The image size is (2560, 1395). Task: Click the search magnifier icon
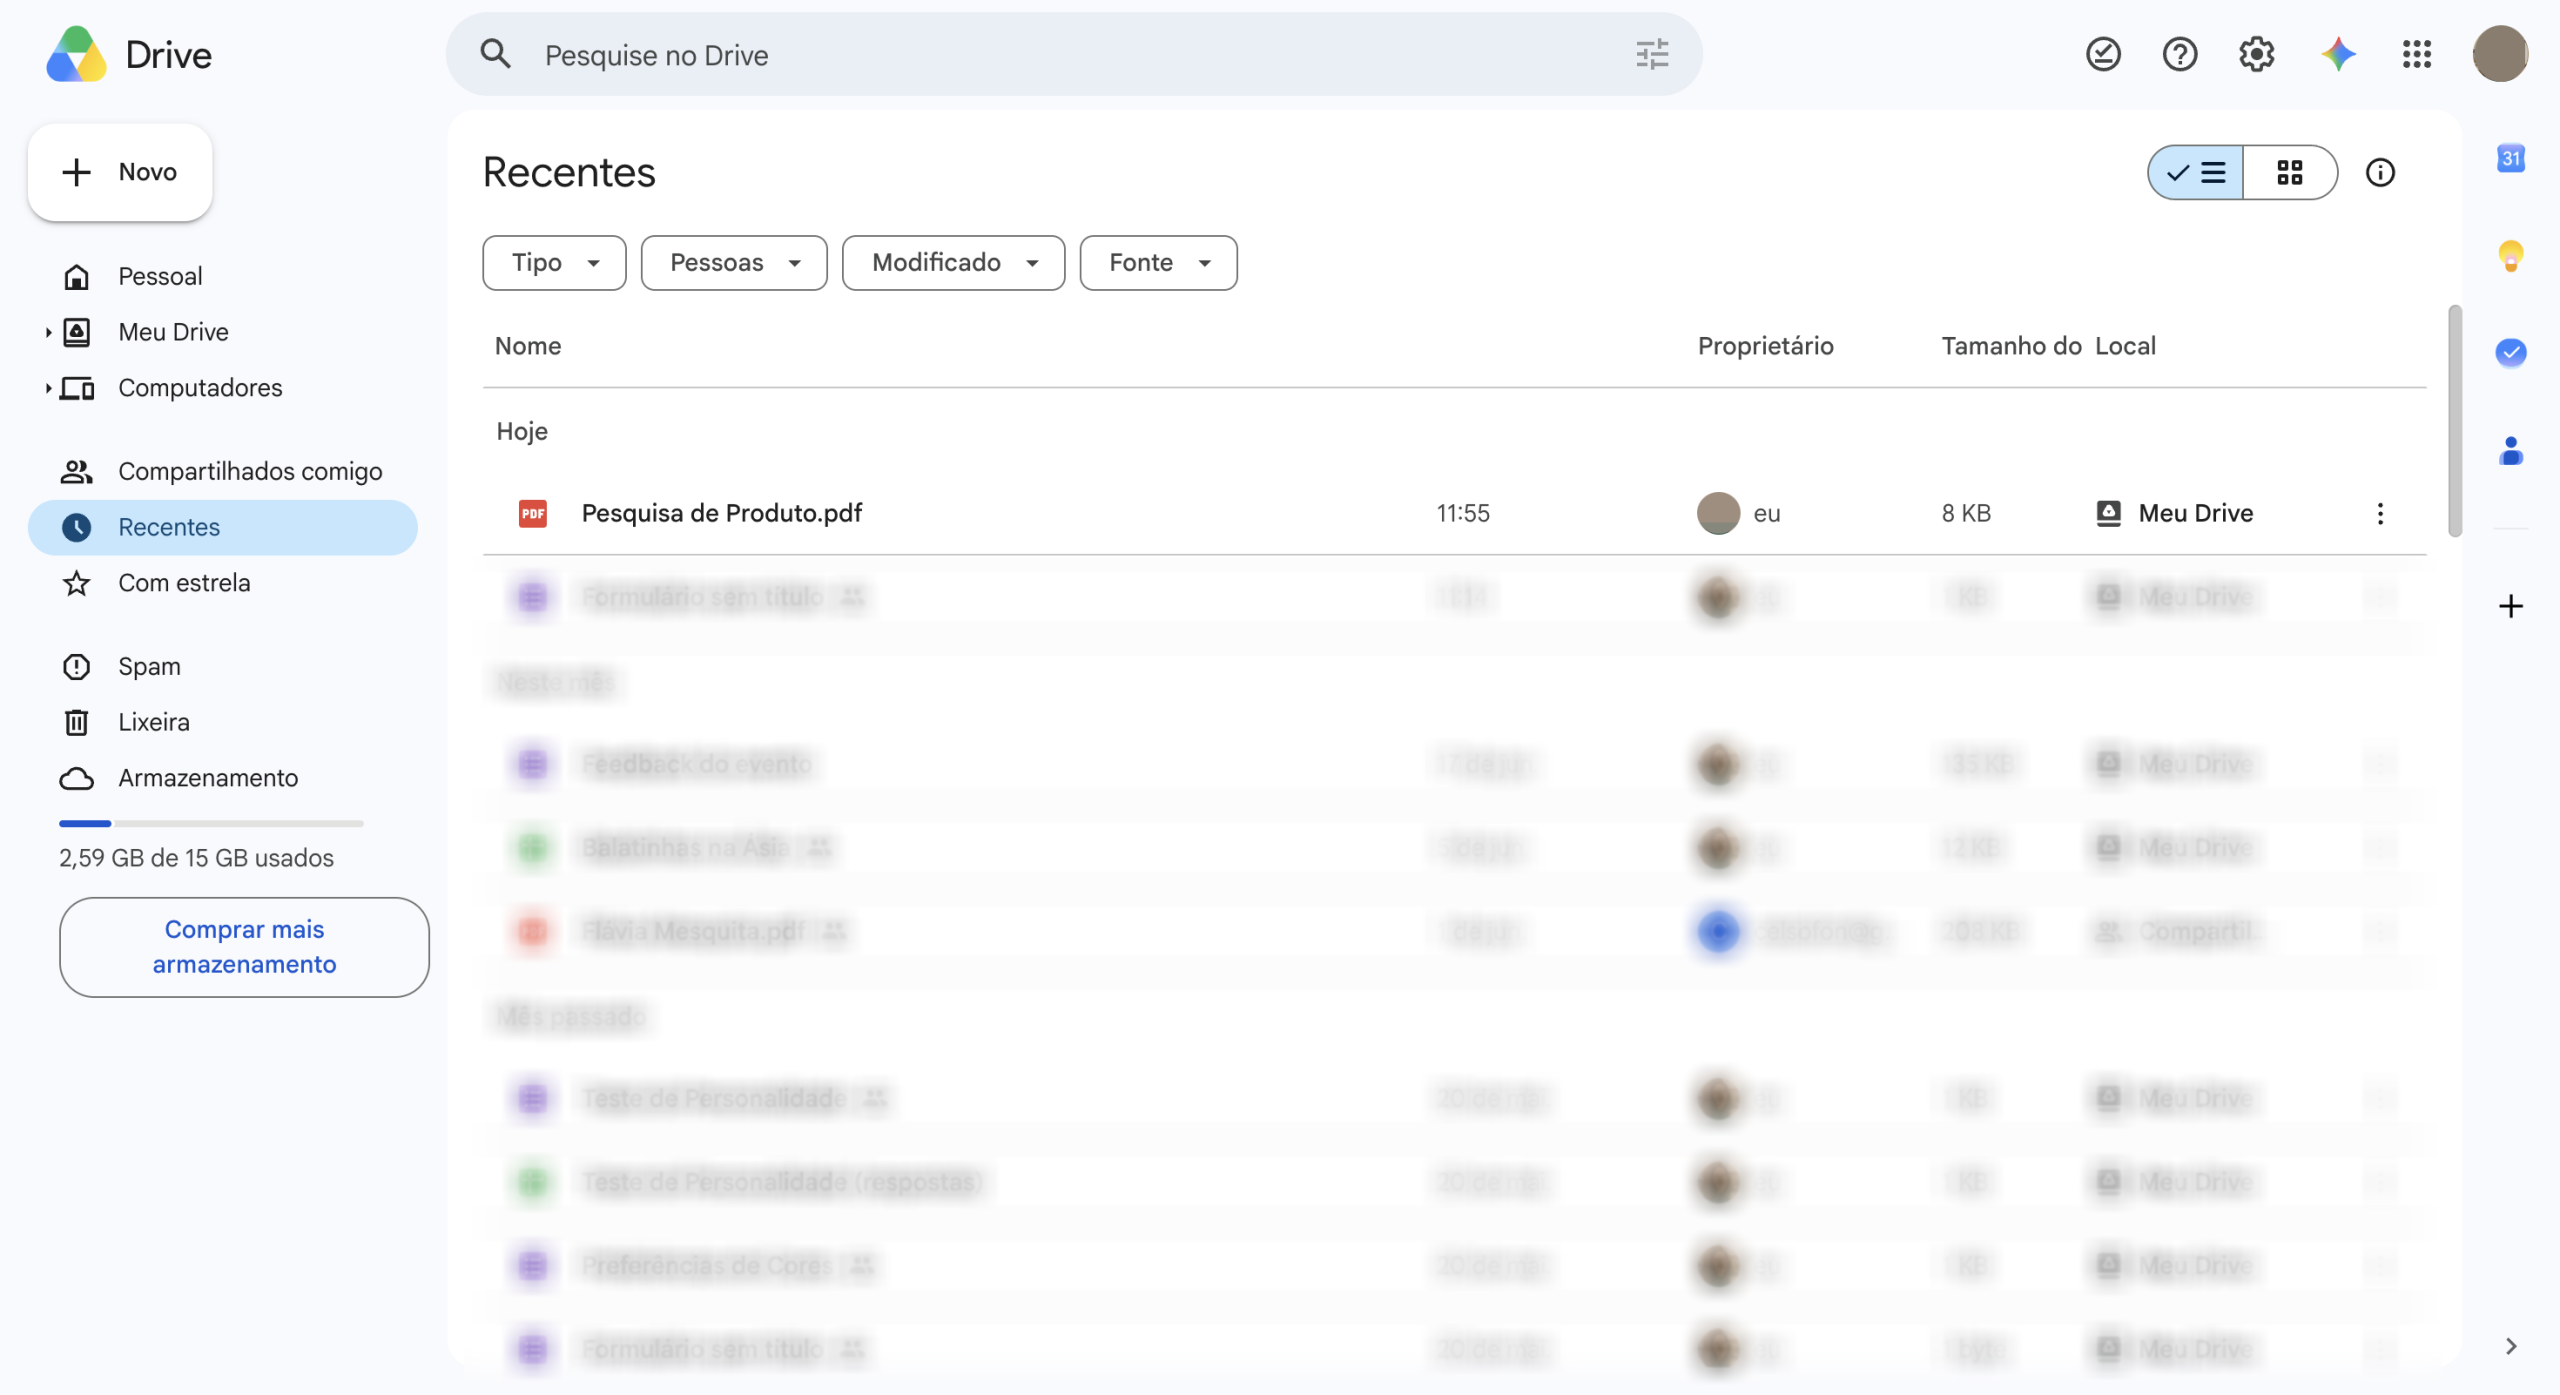point(495,54)
